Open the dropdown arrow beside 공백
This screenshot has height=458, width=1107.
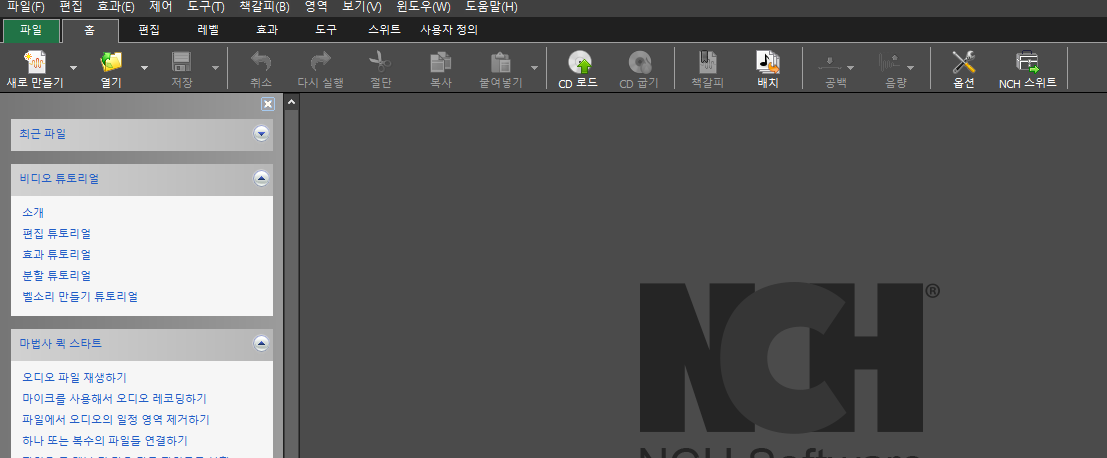coord(851,68)
